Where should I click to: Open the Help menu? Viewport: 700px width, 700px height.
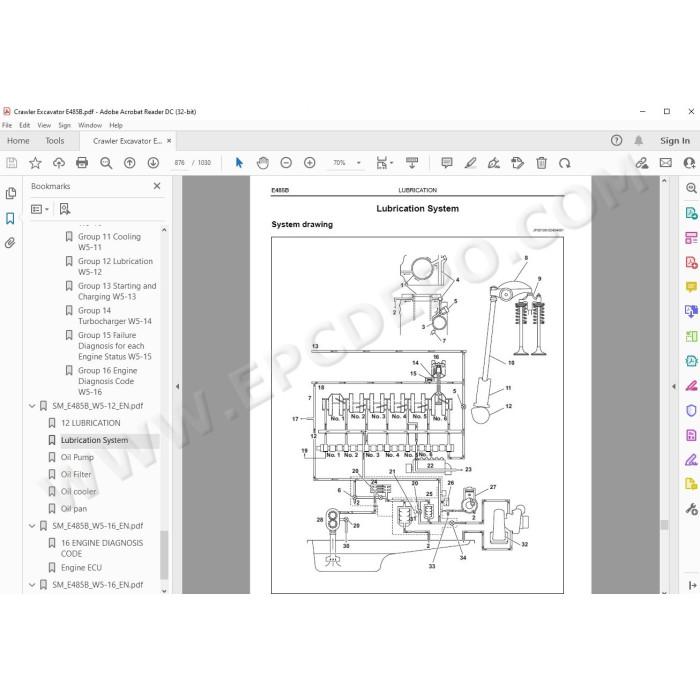116,125
